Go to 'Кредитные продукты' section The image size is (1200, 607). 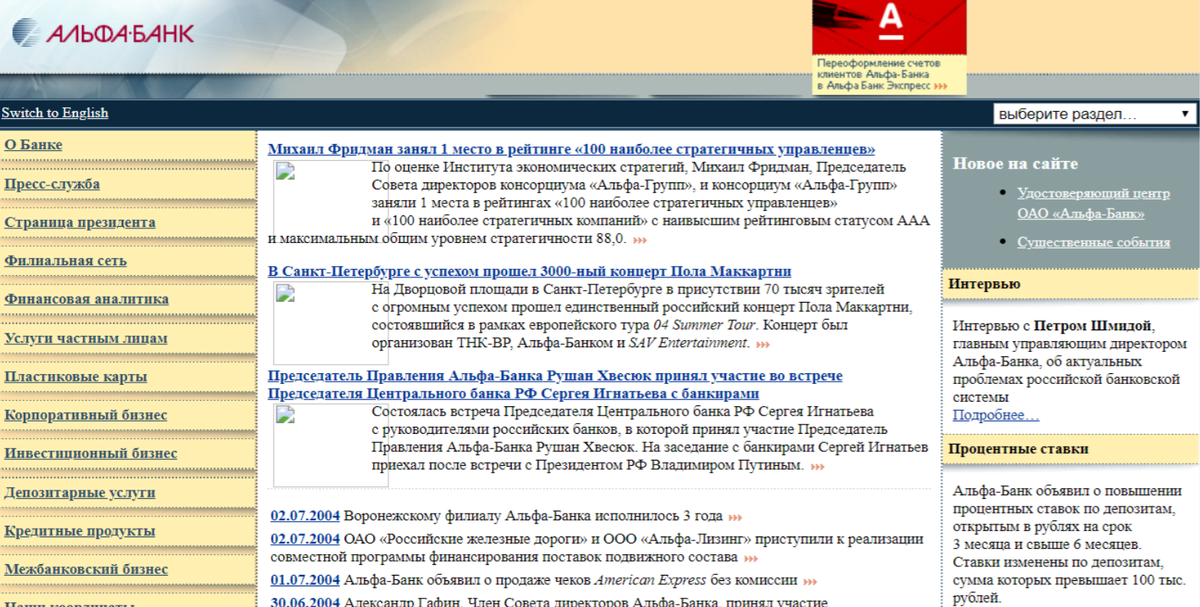tap(80, 531)
